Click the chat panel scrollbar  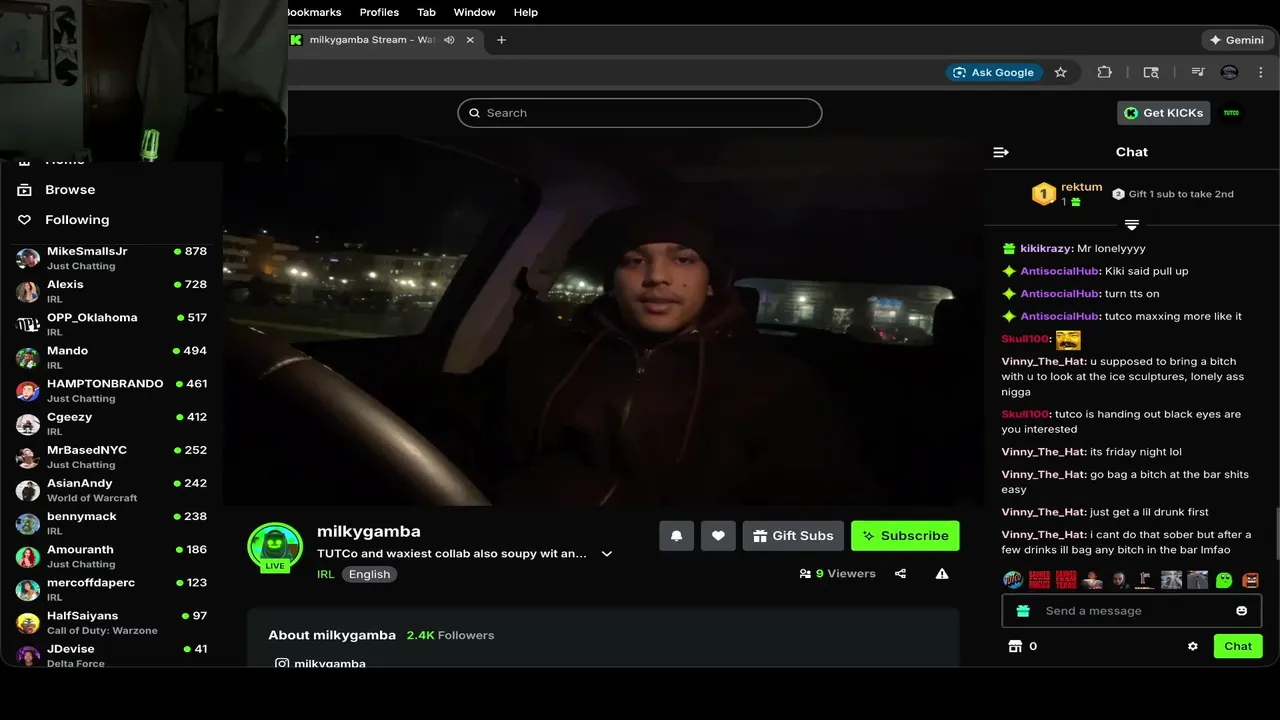pyautogui.click(x=1277, y=535)
